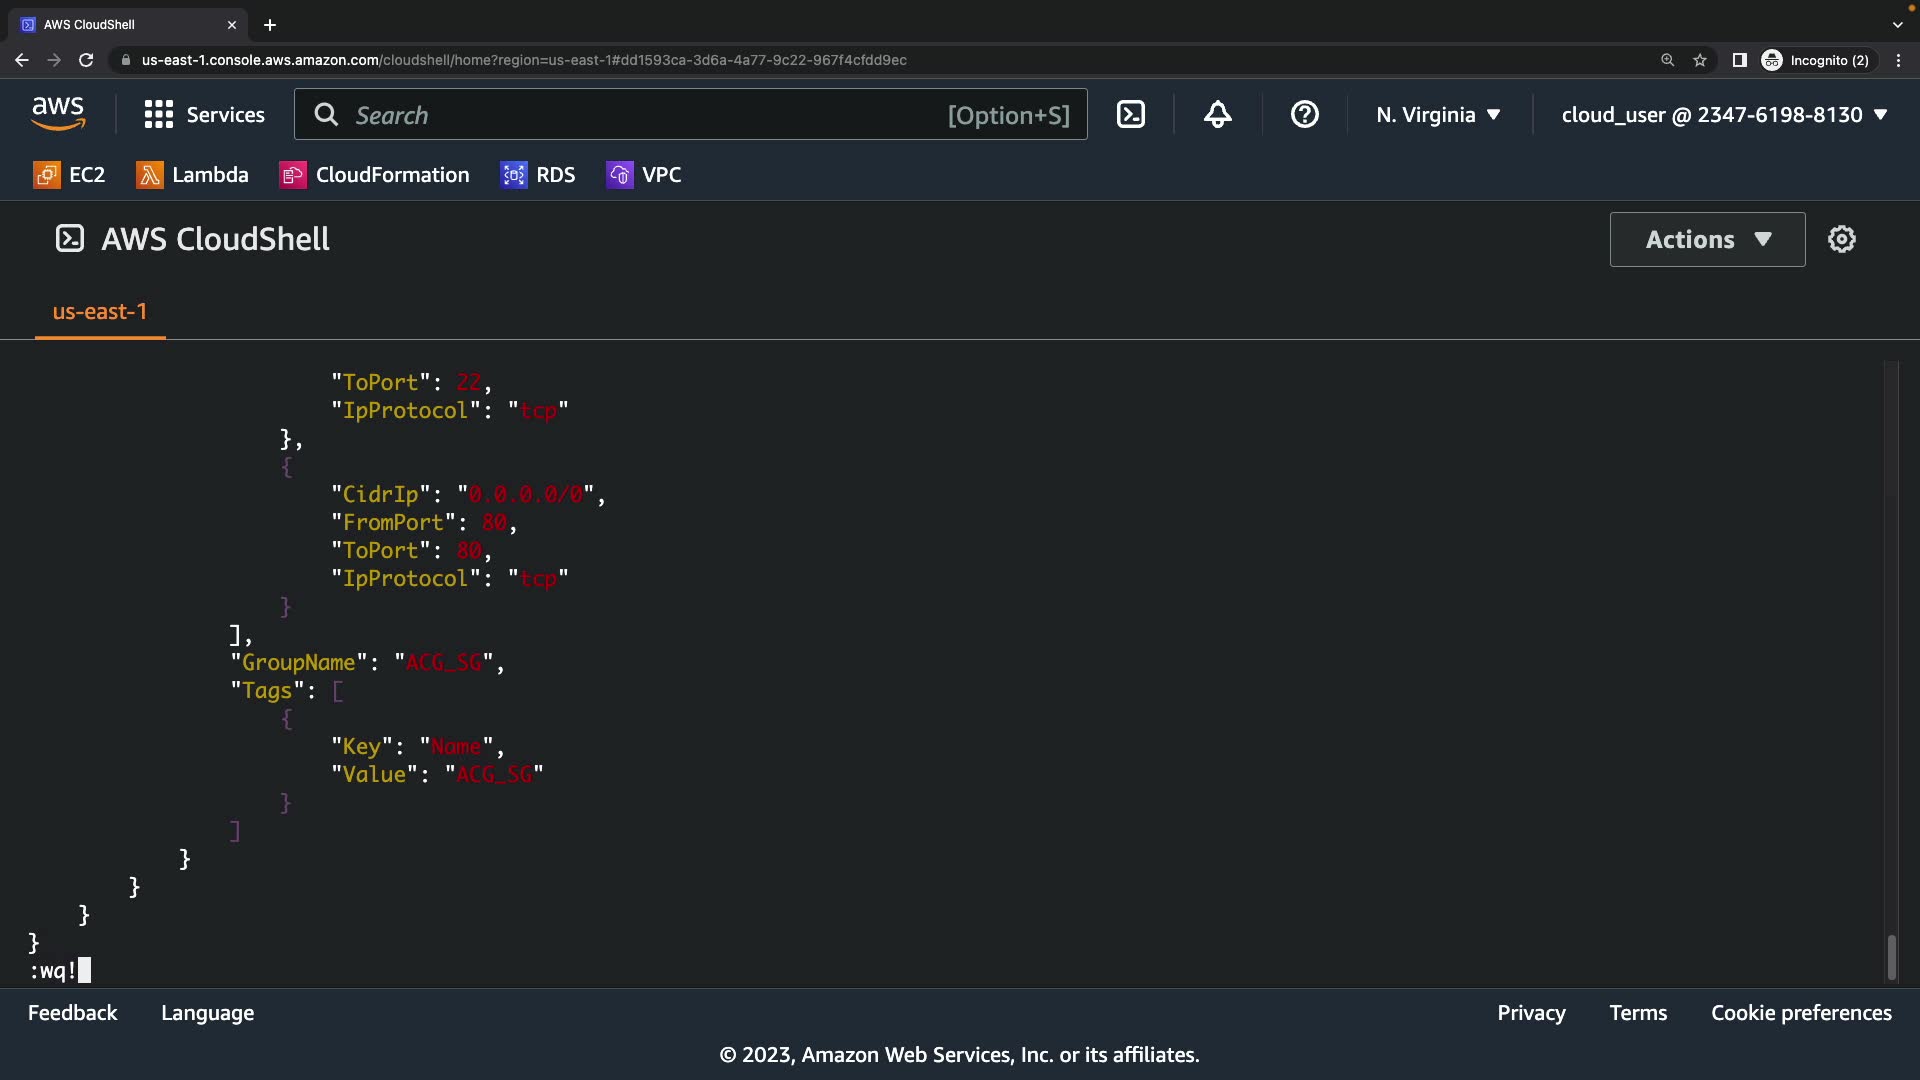The image size is (1920, 1080).
Task: Click the CloudShell settings gear icon
Action: click(1841, 239)
